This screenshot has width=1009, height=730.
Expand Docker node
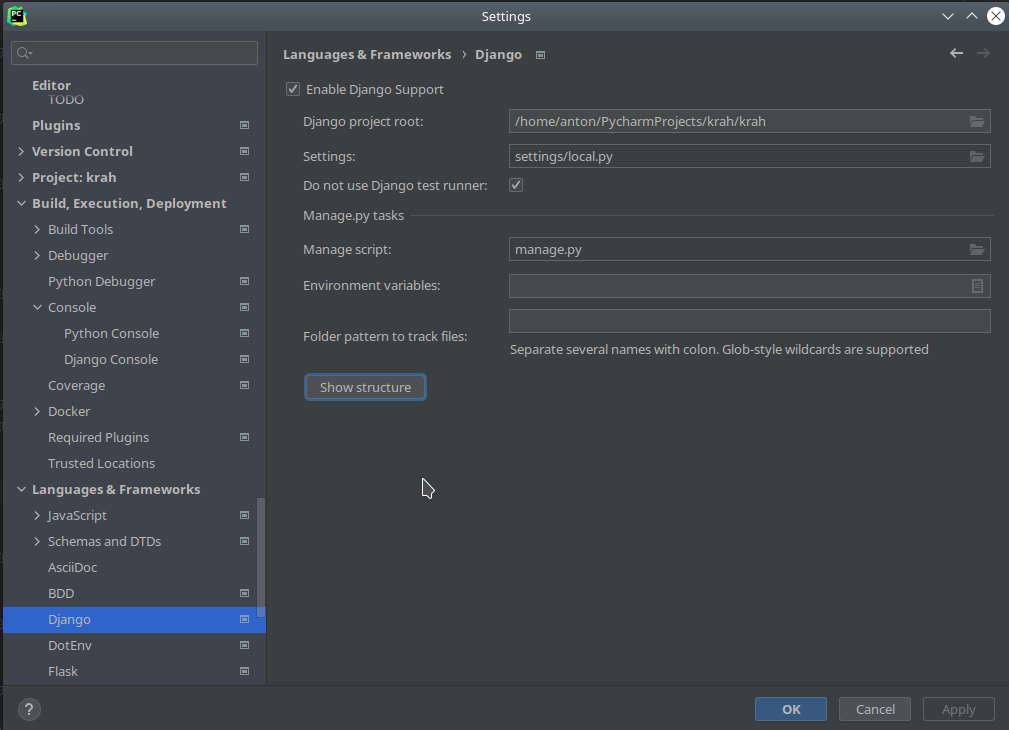click(x=37, y=411)
